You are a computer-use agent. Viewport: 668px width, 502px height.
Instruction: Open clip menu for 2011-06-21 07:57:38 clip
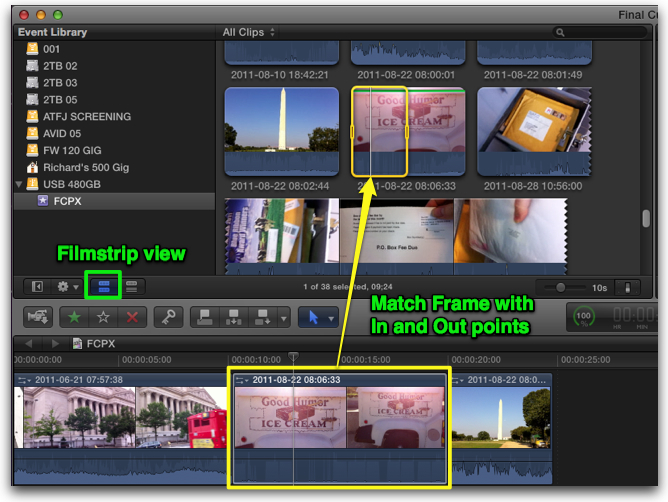coord(24,380)
